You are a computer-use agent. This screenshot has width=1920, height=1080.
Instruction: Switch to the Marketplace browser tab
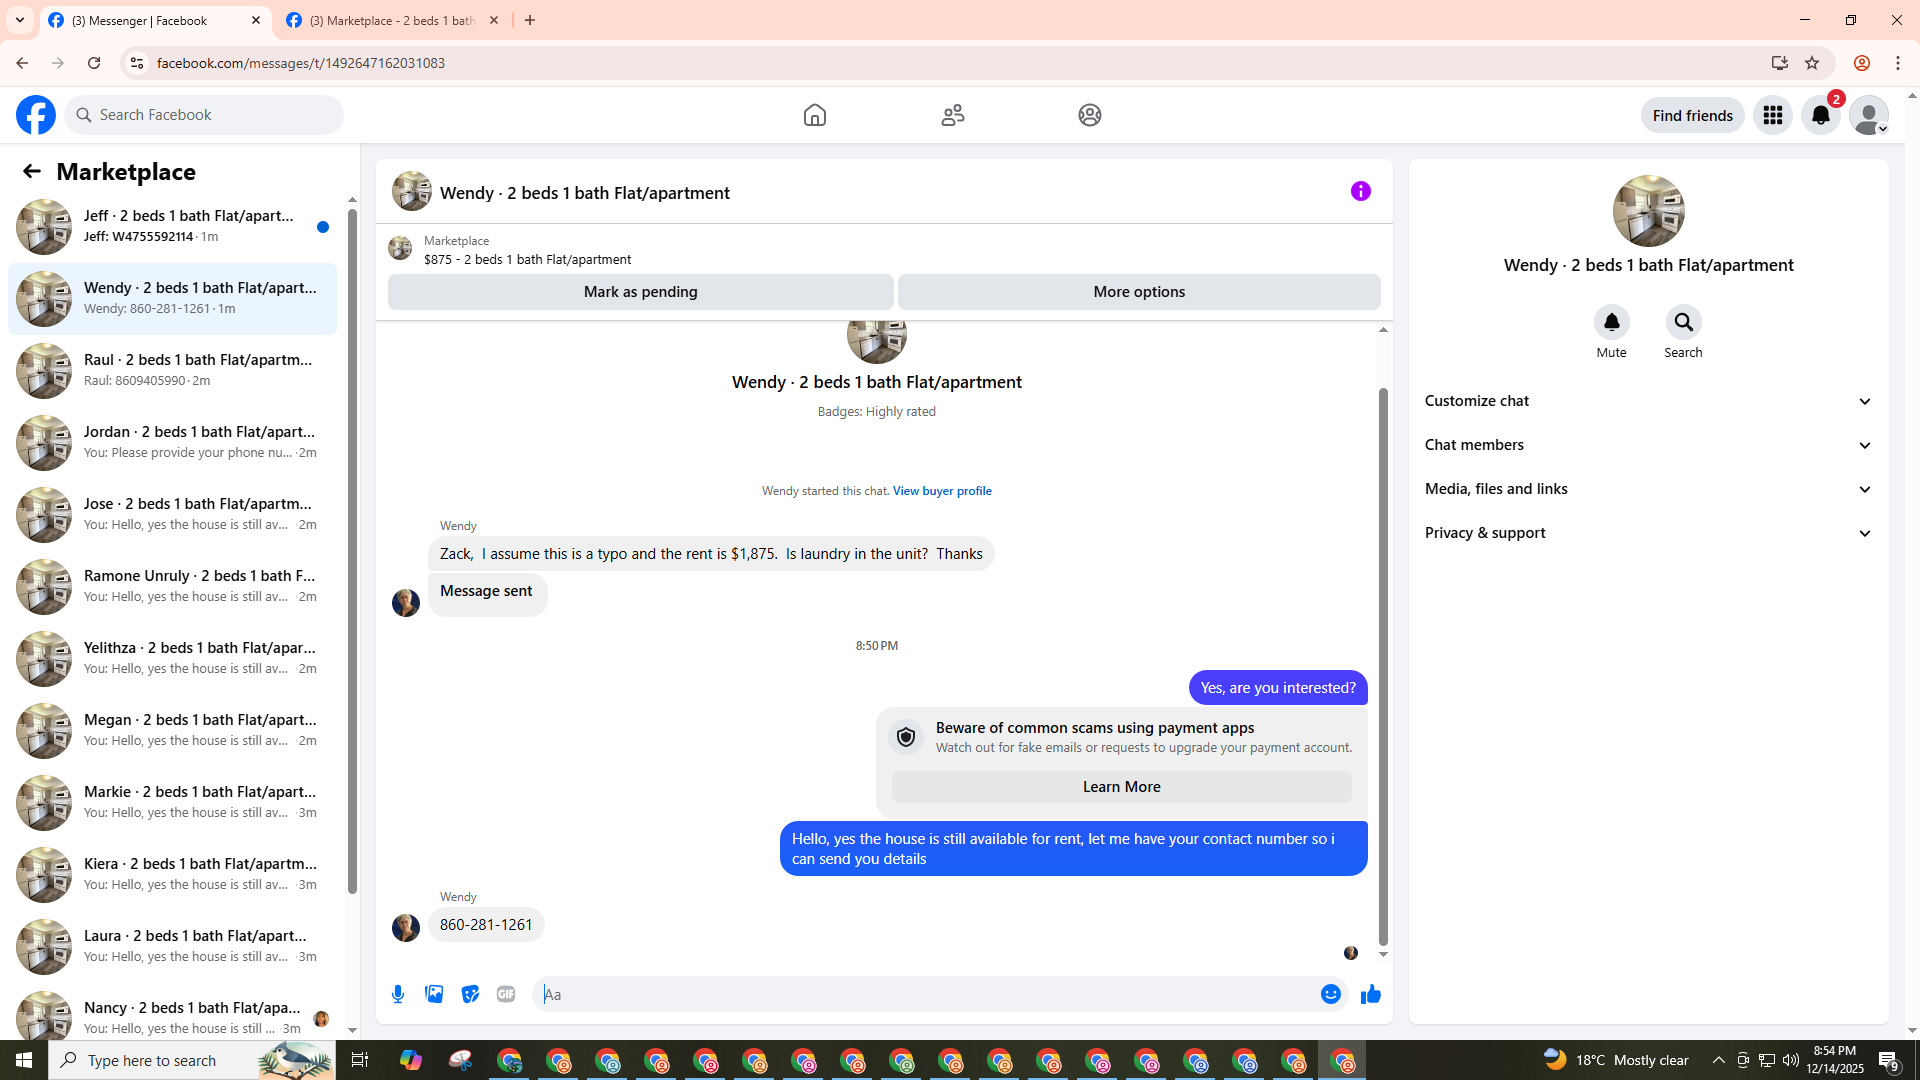(392, 20)
